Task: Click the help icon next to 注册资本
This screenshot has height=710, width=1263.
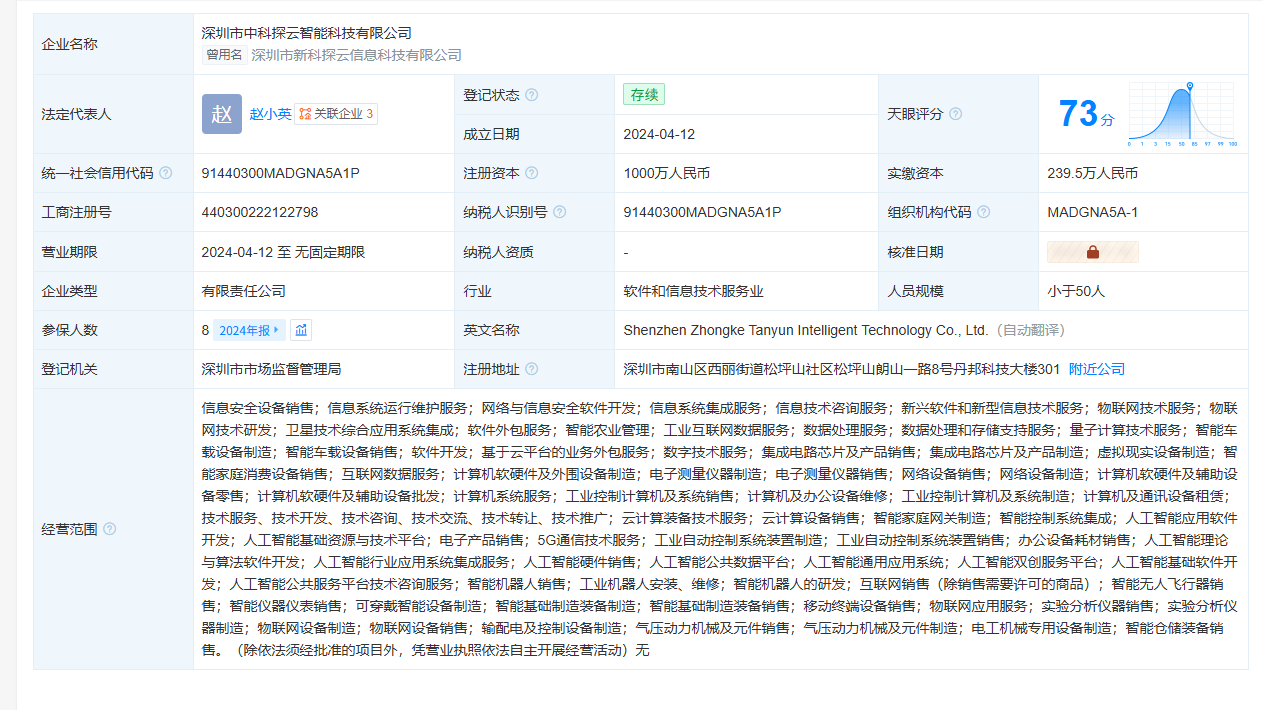Action: tap(531, 173)
